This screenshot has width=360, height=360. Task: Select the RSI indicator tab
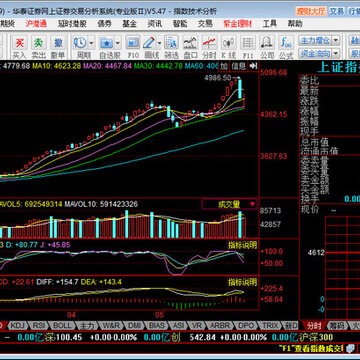tap(39, 325)
